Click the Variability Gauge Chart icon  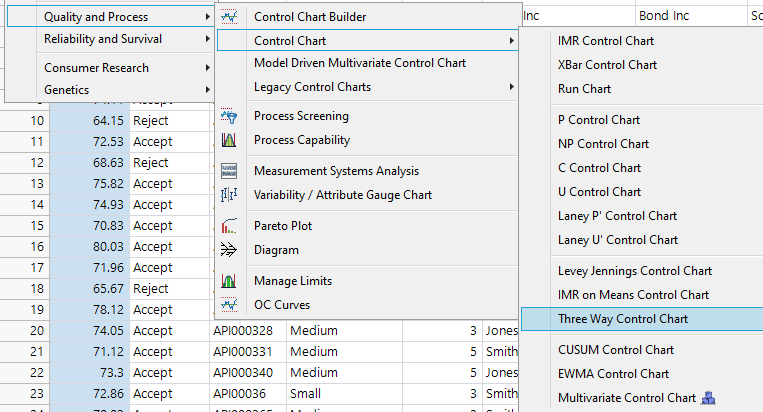[x=229, y=195]
